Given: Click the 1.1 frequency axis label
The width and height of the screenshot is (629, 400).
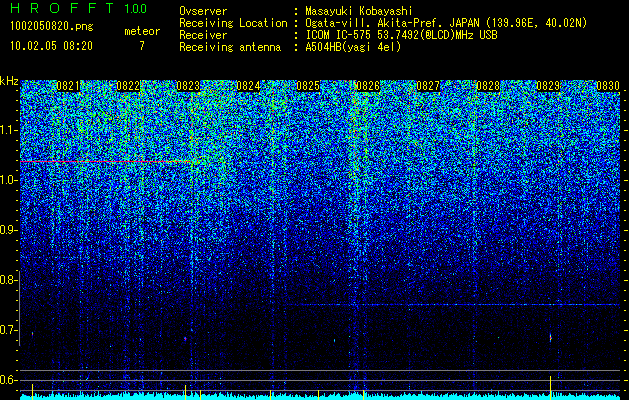Looking at the screenshot, I should click(x=8, y=130).
